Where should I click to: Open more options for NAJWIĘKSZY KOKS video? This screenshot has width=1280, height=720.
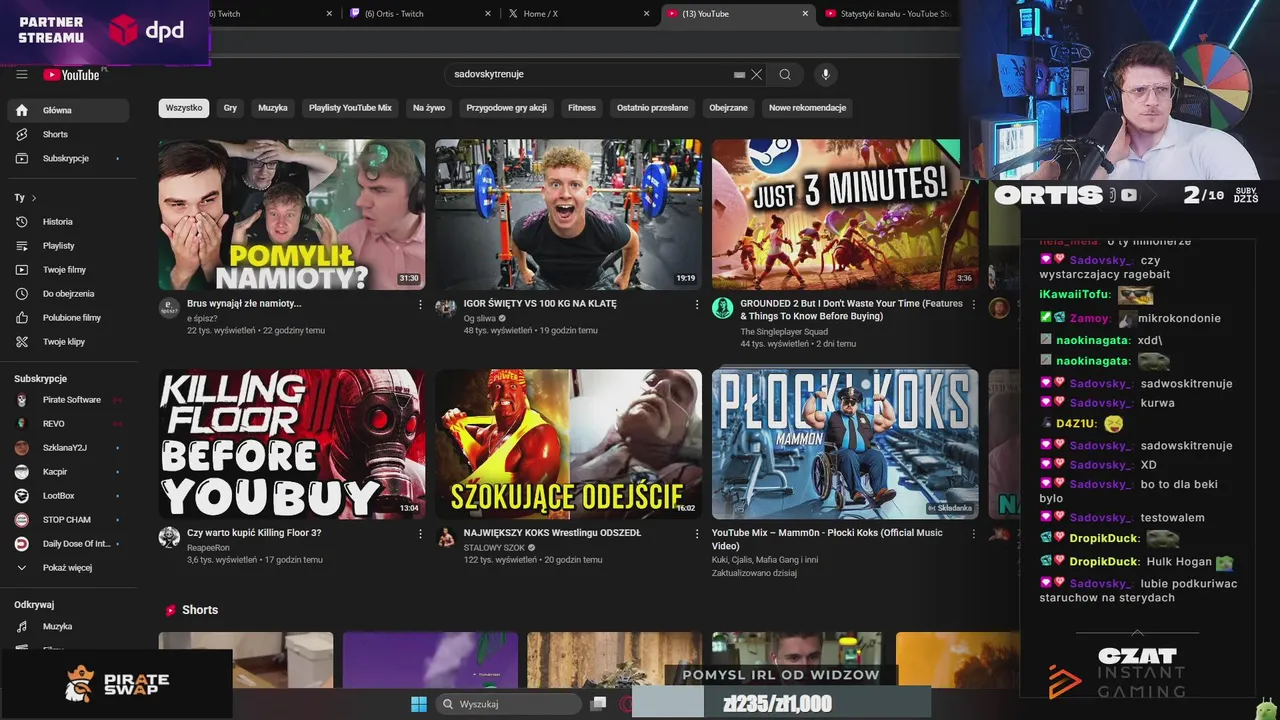pyautogui.click(x=697, y=534)
